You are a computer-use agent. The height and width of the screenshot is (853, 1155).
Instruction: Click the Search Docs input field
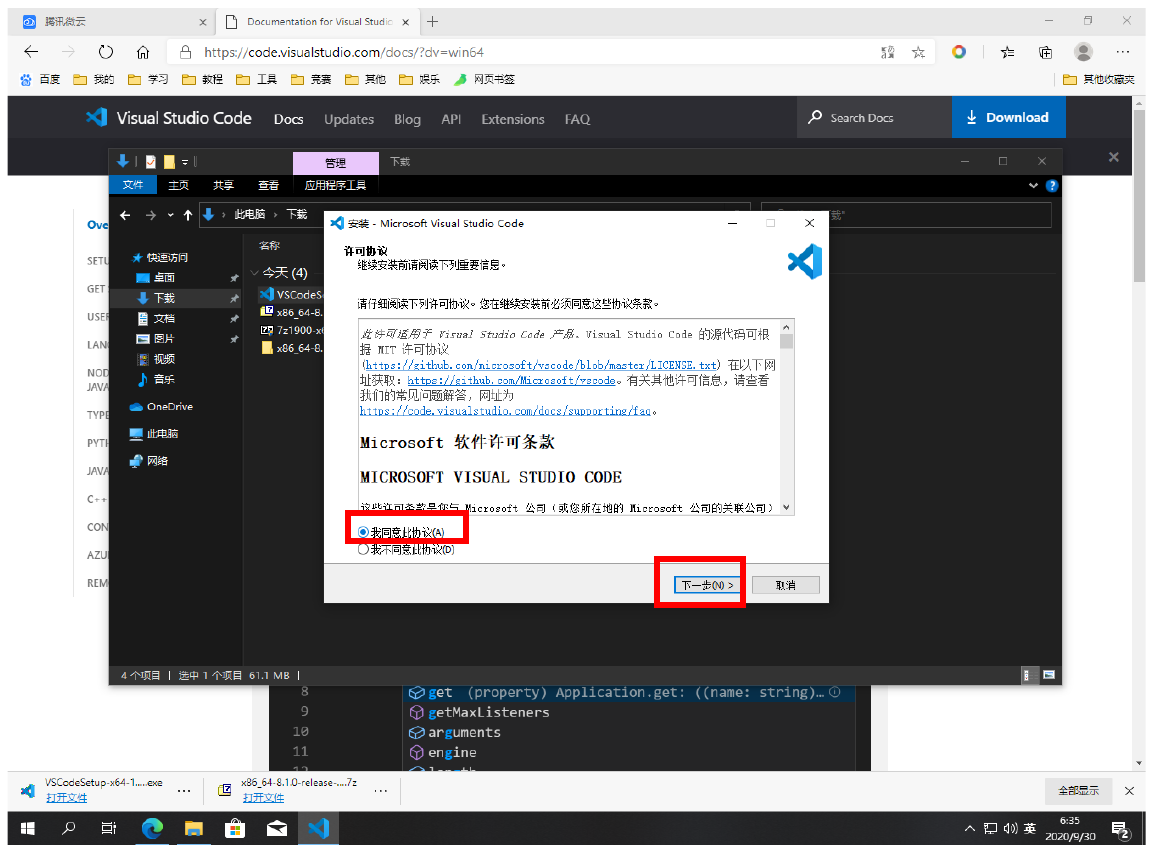coord(875,118)
